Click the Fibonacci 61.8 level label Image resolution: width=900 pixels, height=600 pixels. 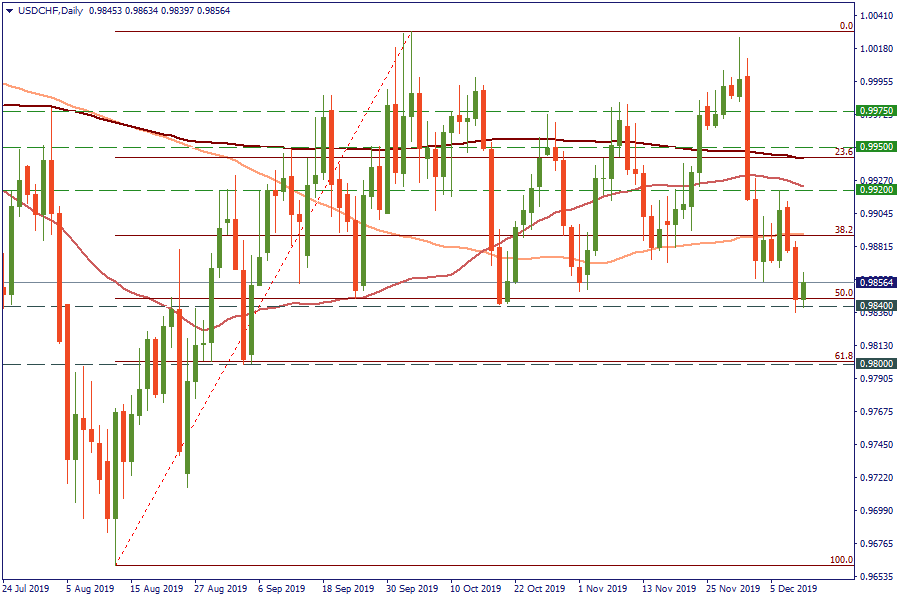tap(843, 356)
